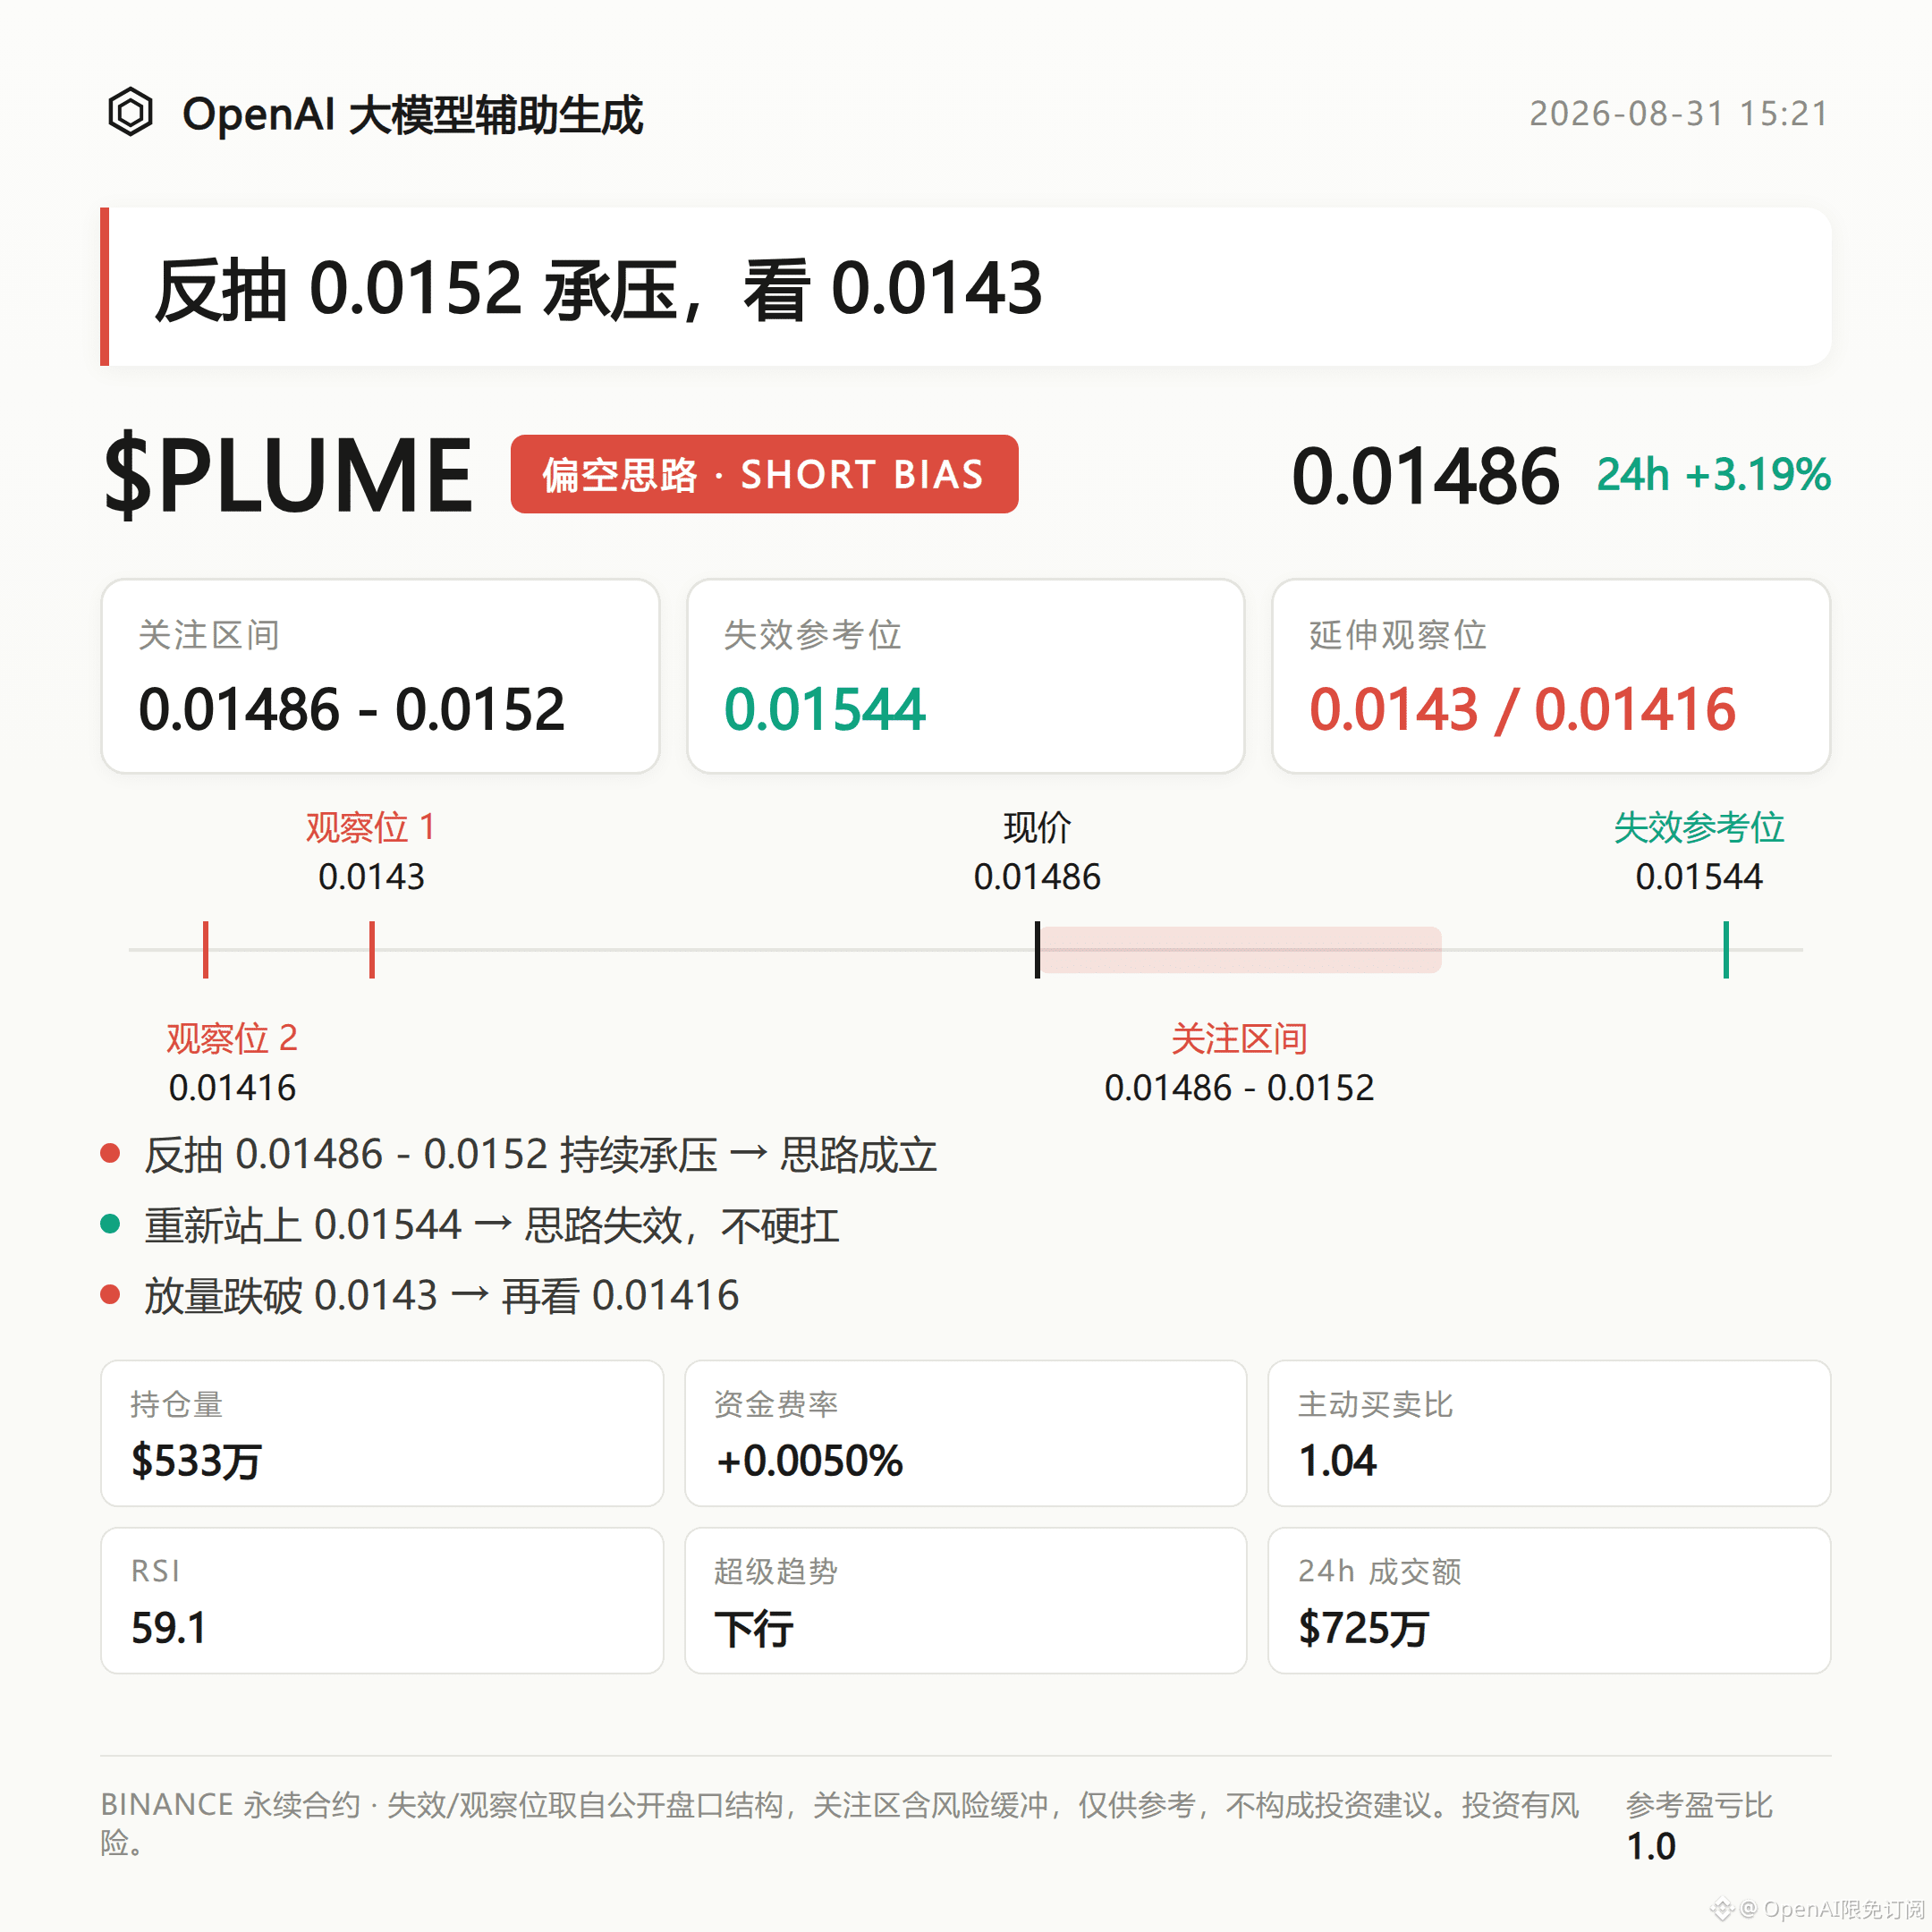Open the 持仓量 card showing $533万

(x=382, y=1433)
